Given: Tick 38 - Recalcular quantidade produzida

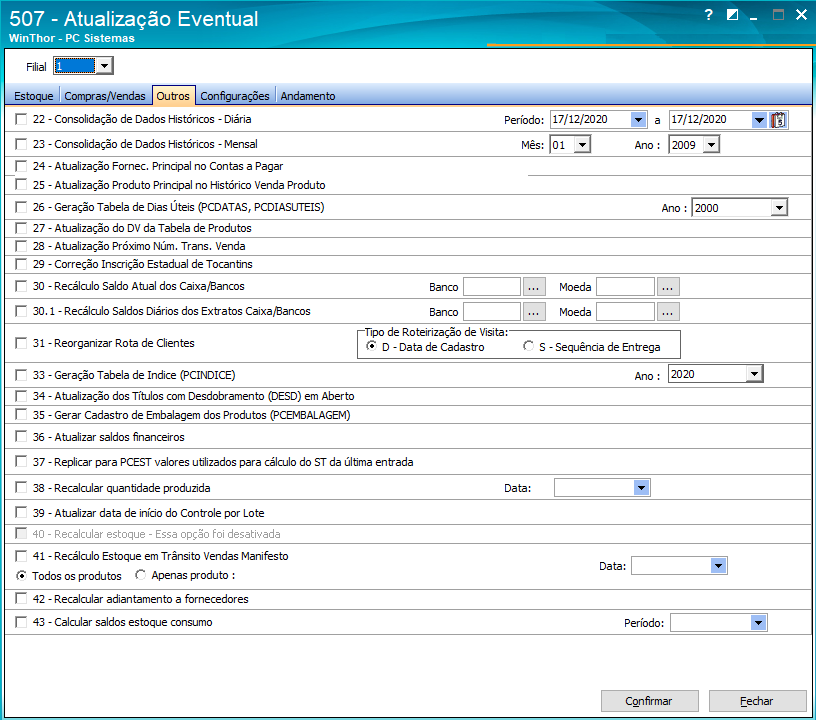Looking at the screenshot, I should point(21,488).
